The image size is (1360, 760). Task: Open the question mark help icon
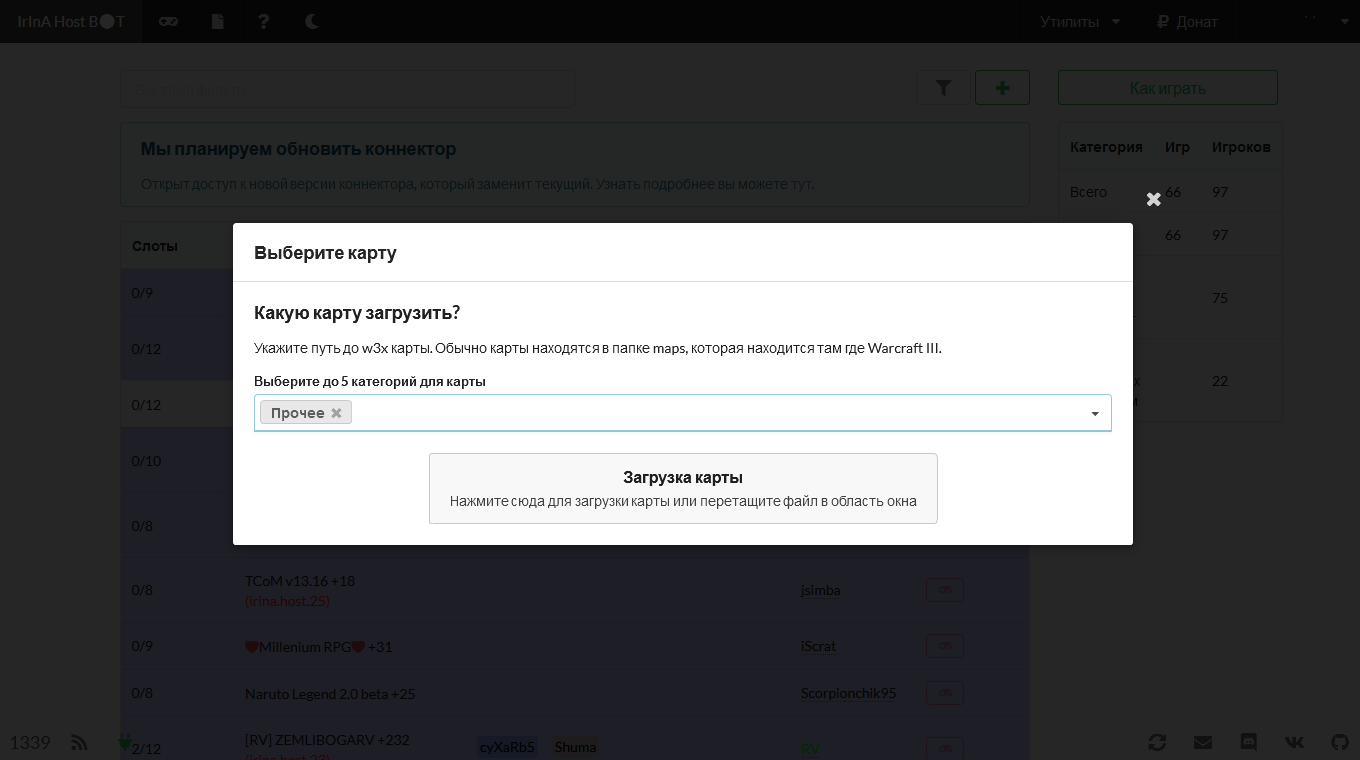264,21
